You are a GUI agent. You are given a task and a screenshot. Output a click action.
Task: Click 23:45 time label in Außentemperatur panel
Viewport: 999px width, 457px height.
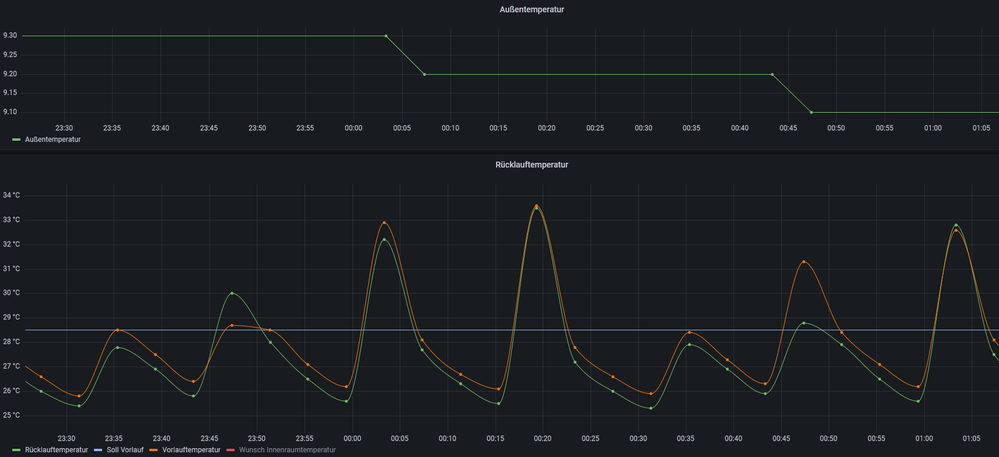[x=208, y=128]
